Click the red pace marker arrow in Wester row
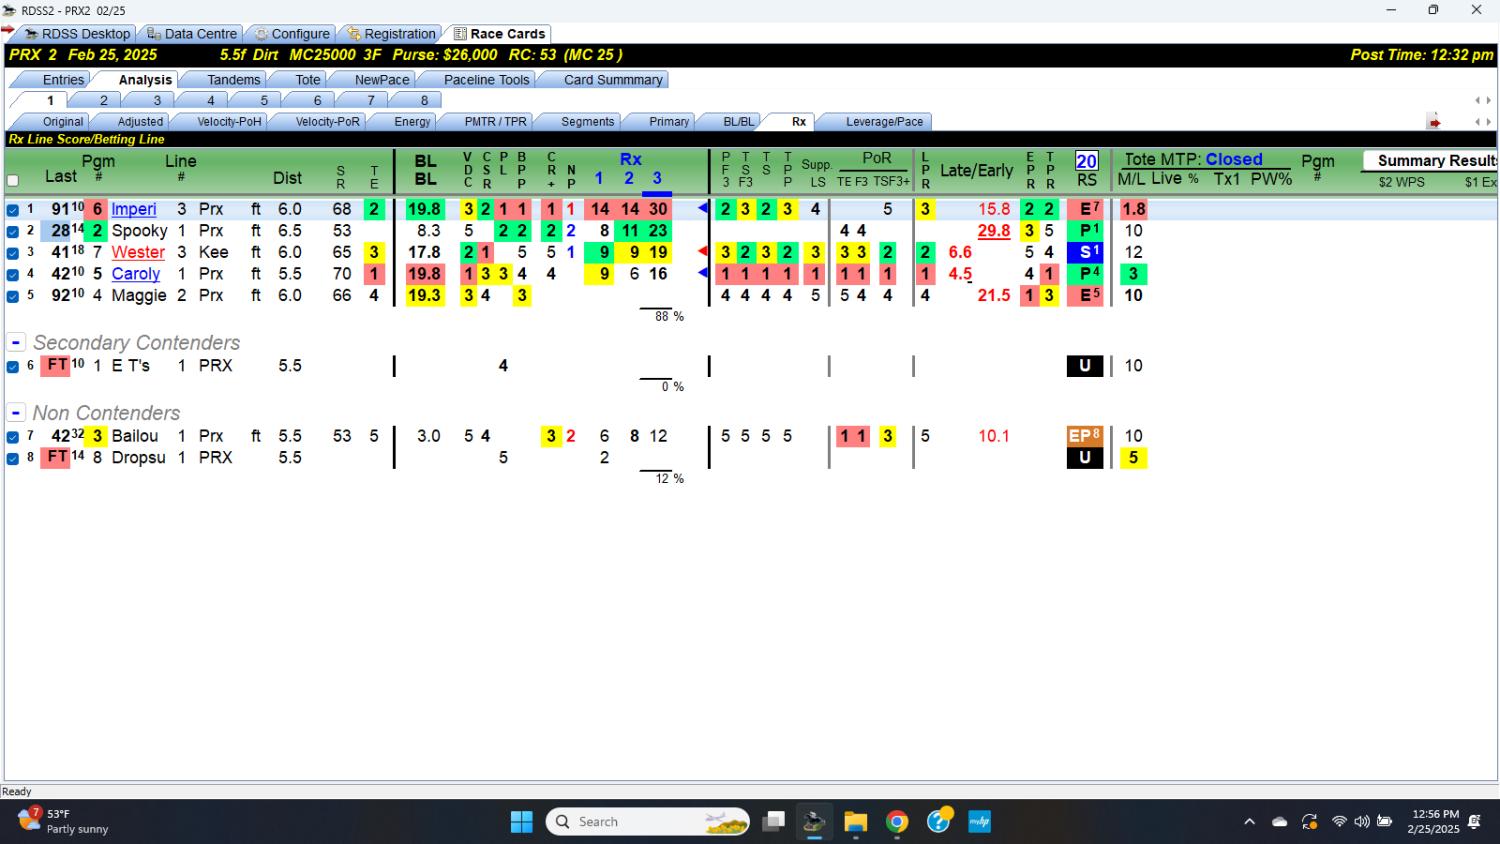 click(703, 251)
